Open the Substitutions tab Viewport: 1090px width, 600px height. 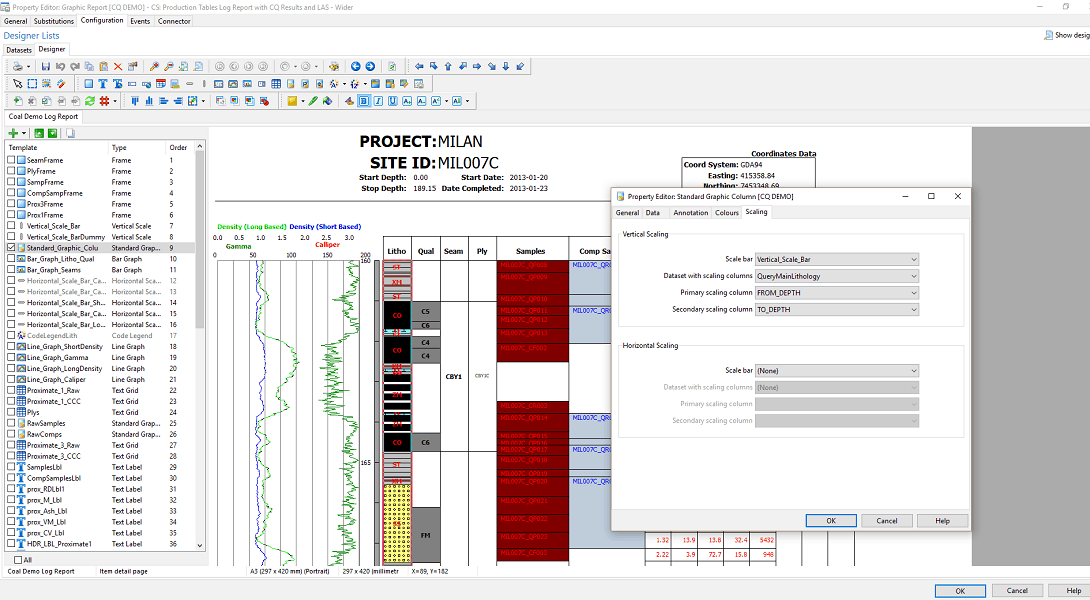pyautogui.click(x=53, y=21)
